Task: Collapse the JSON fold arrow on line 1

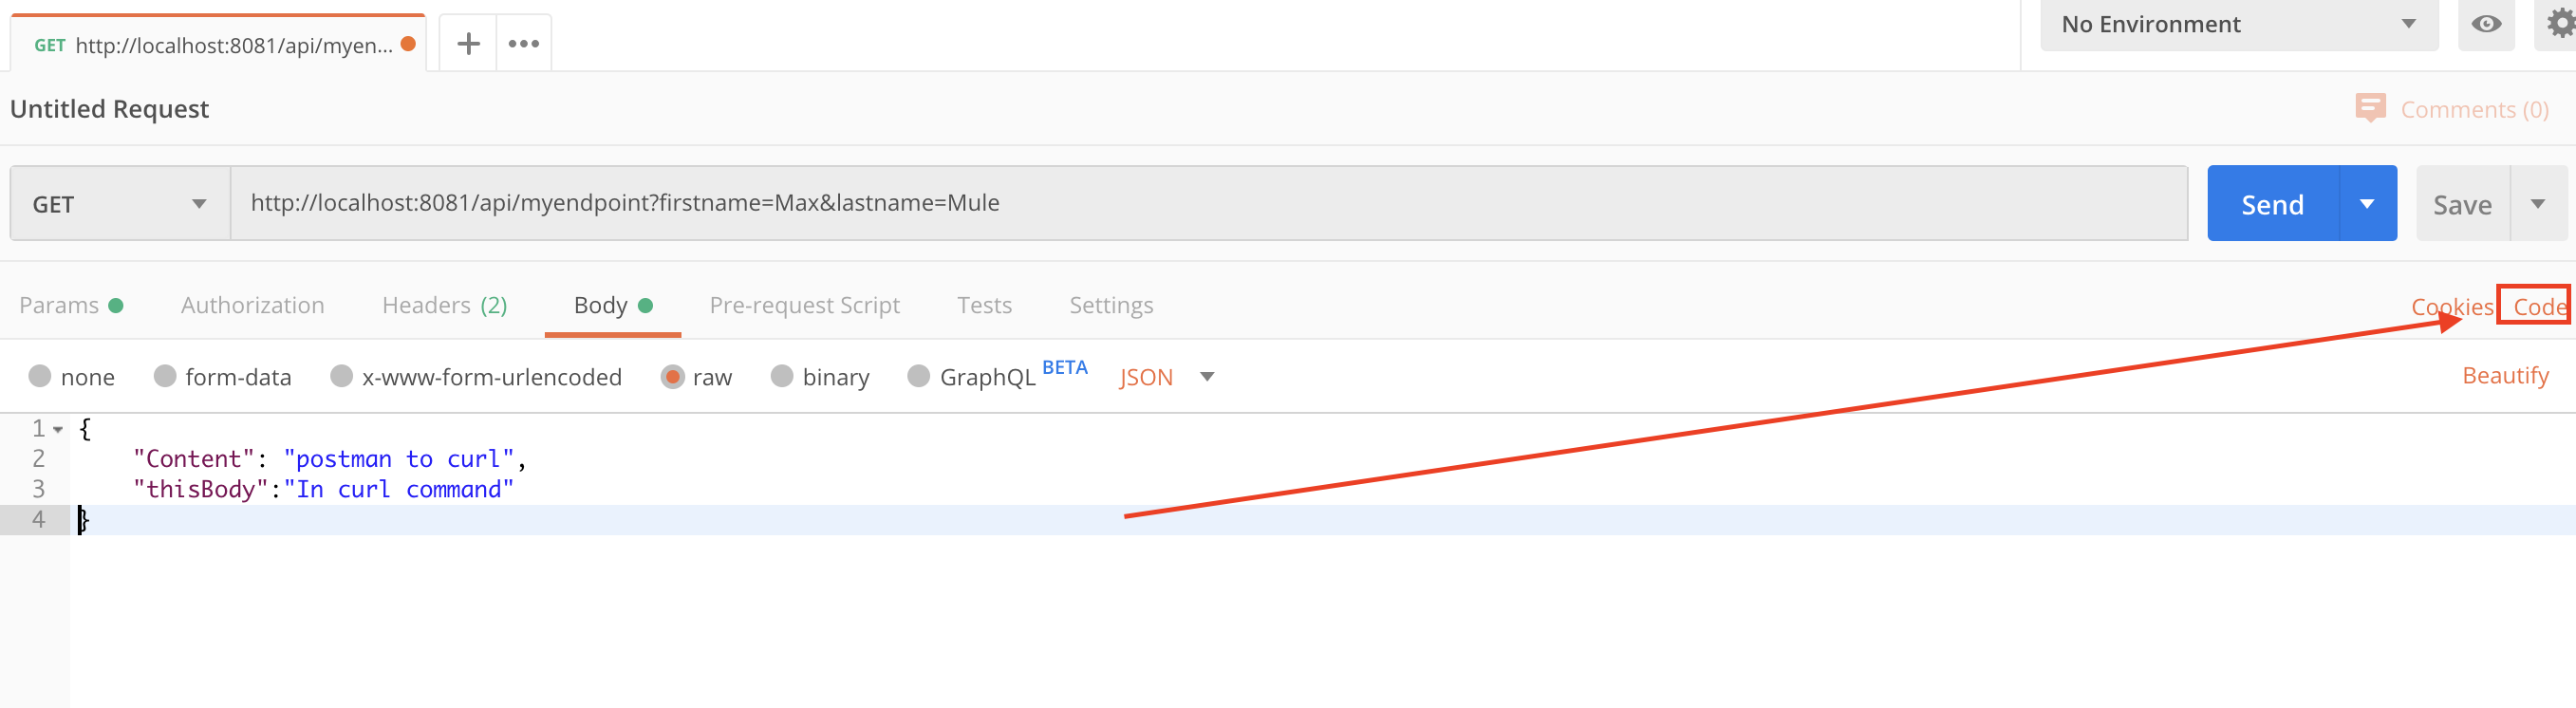Action: click(58, 430)
